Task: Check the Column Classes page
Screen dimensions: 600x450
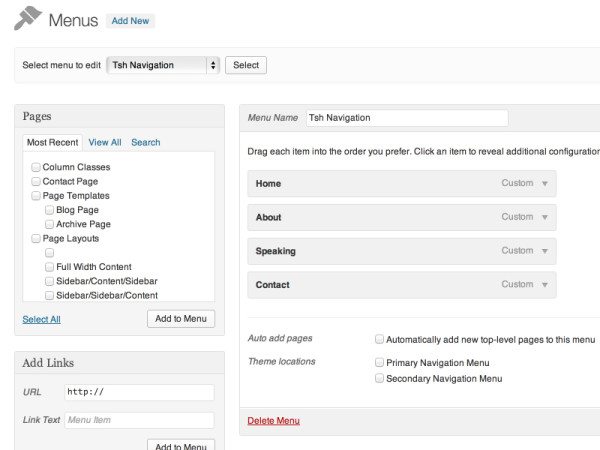Action: pyautogui.click(x=36, y=167)
